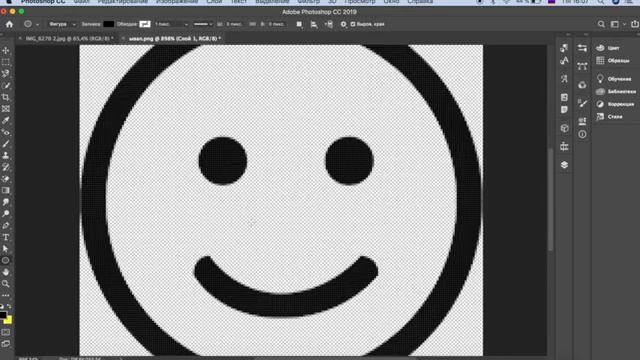Open the workspace switcher dropdown

click(x=618, y=24)
